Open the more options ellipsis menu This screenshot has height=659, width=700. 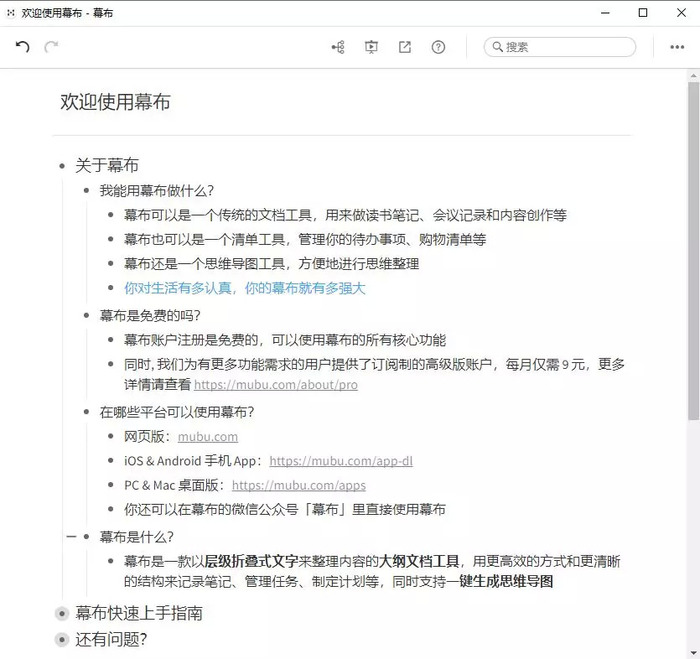tap(677, 47)
